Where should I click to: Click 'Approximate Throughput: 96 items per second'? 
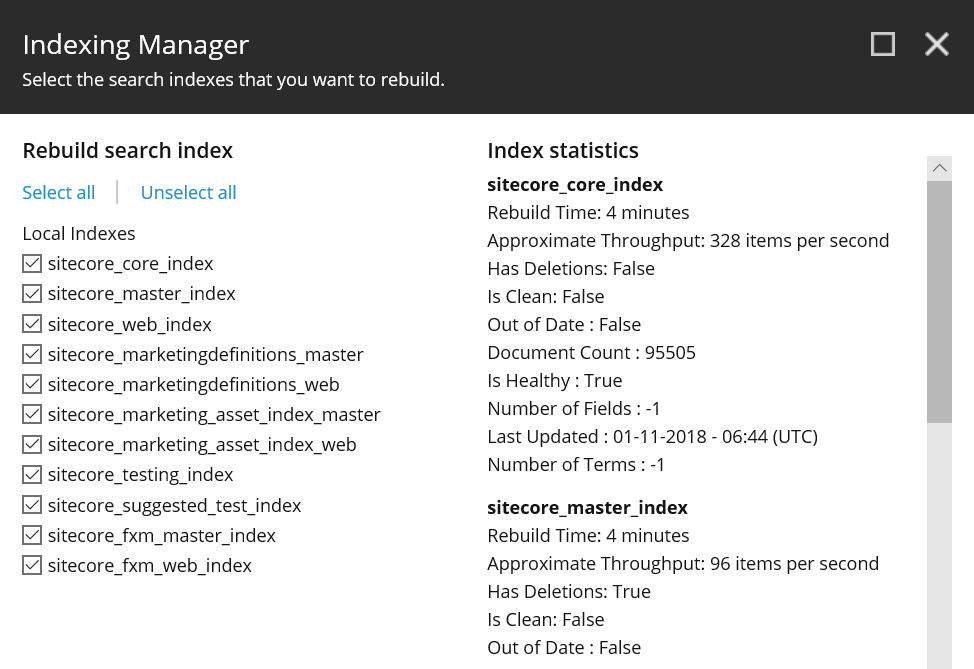coord(683,563)
